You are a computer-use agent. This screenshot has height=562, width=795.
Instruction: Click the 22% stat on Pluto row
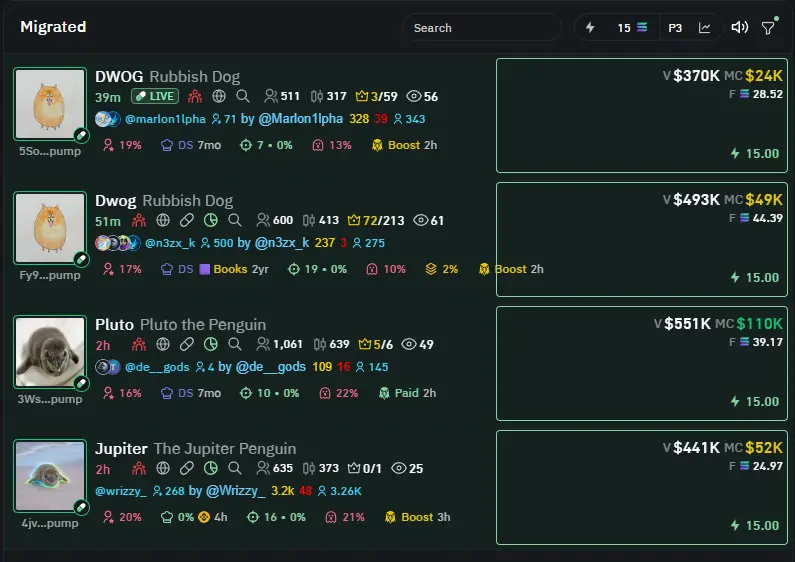[339, 393]
